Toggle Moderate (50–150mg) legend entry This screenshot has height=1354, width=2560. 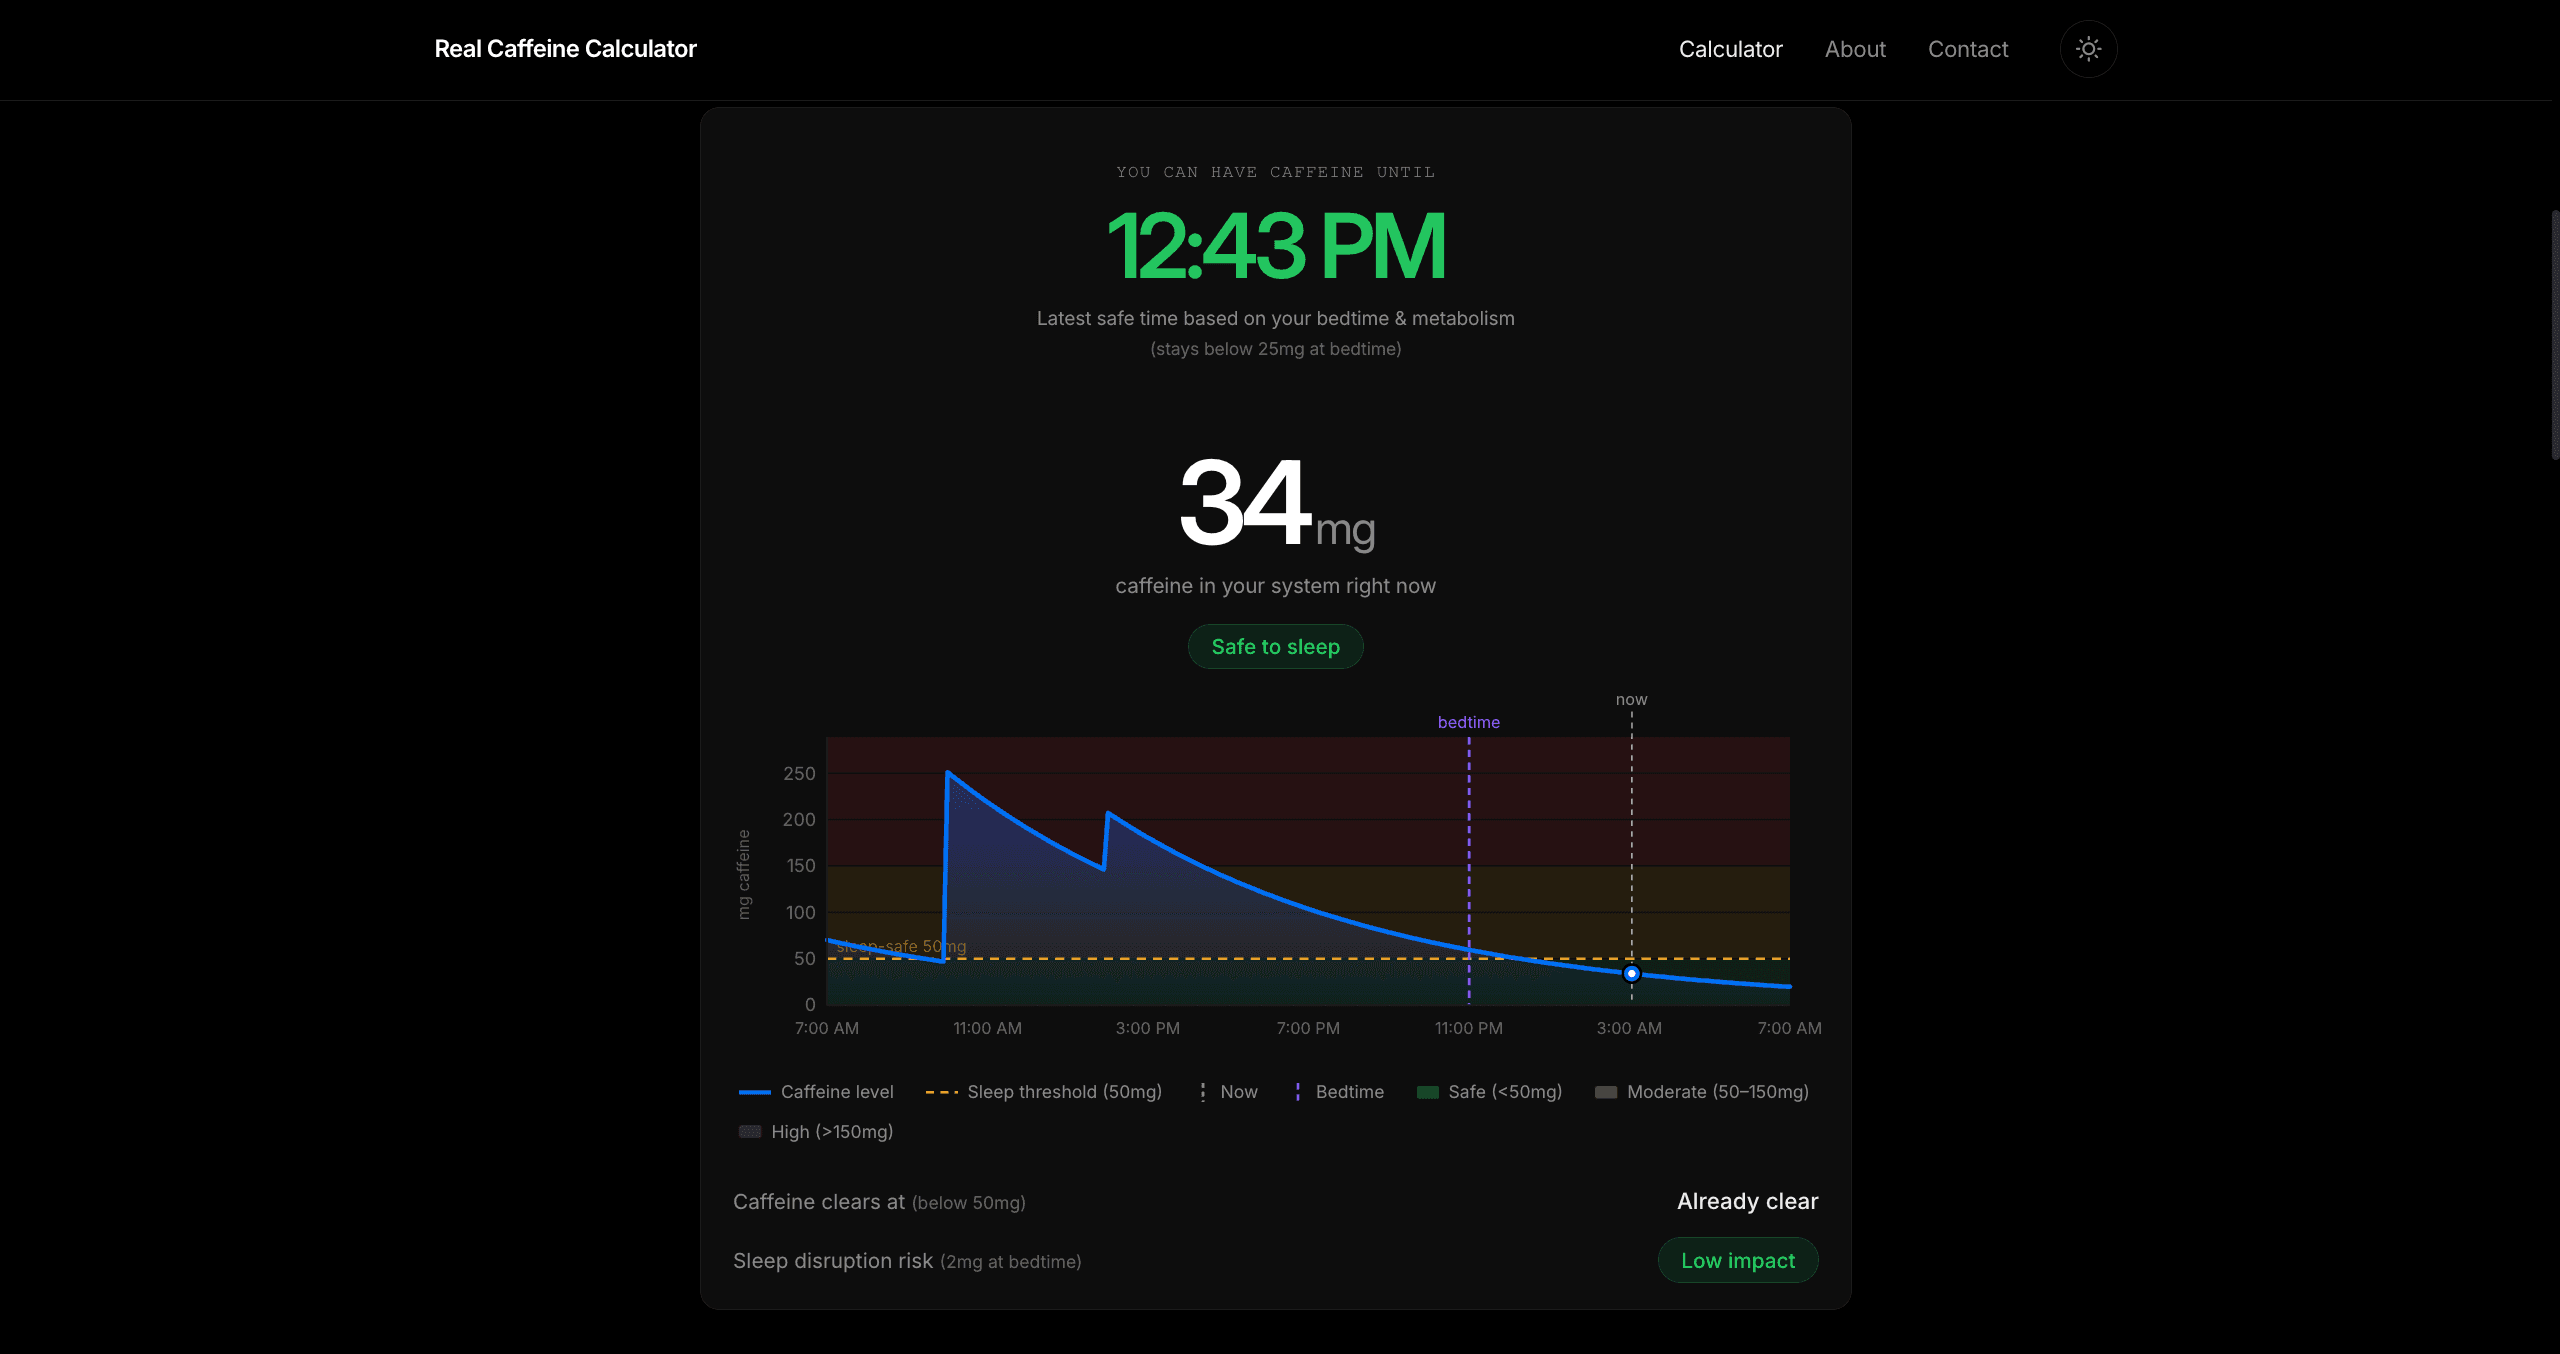1702,1092
